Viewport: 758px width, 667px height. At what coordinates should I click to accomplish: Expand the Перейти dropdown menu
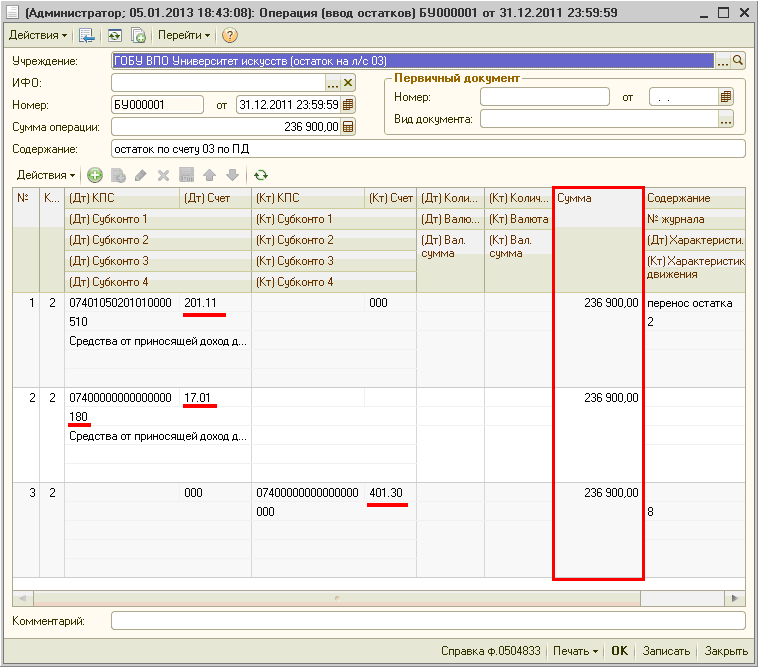pyautogui.click(x=184, y=35)
